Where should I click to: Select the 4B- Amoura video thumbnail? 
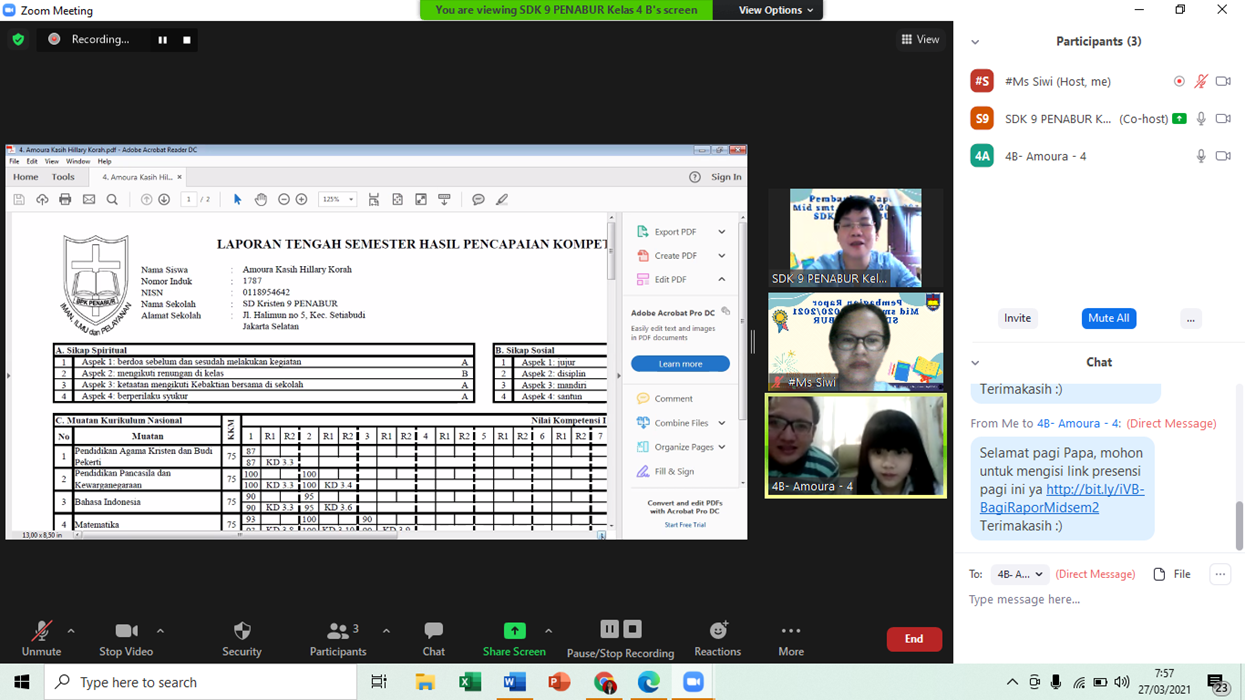coord(855,445)
